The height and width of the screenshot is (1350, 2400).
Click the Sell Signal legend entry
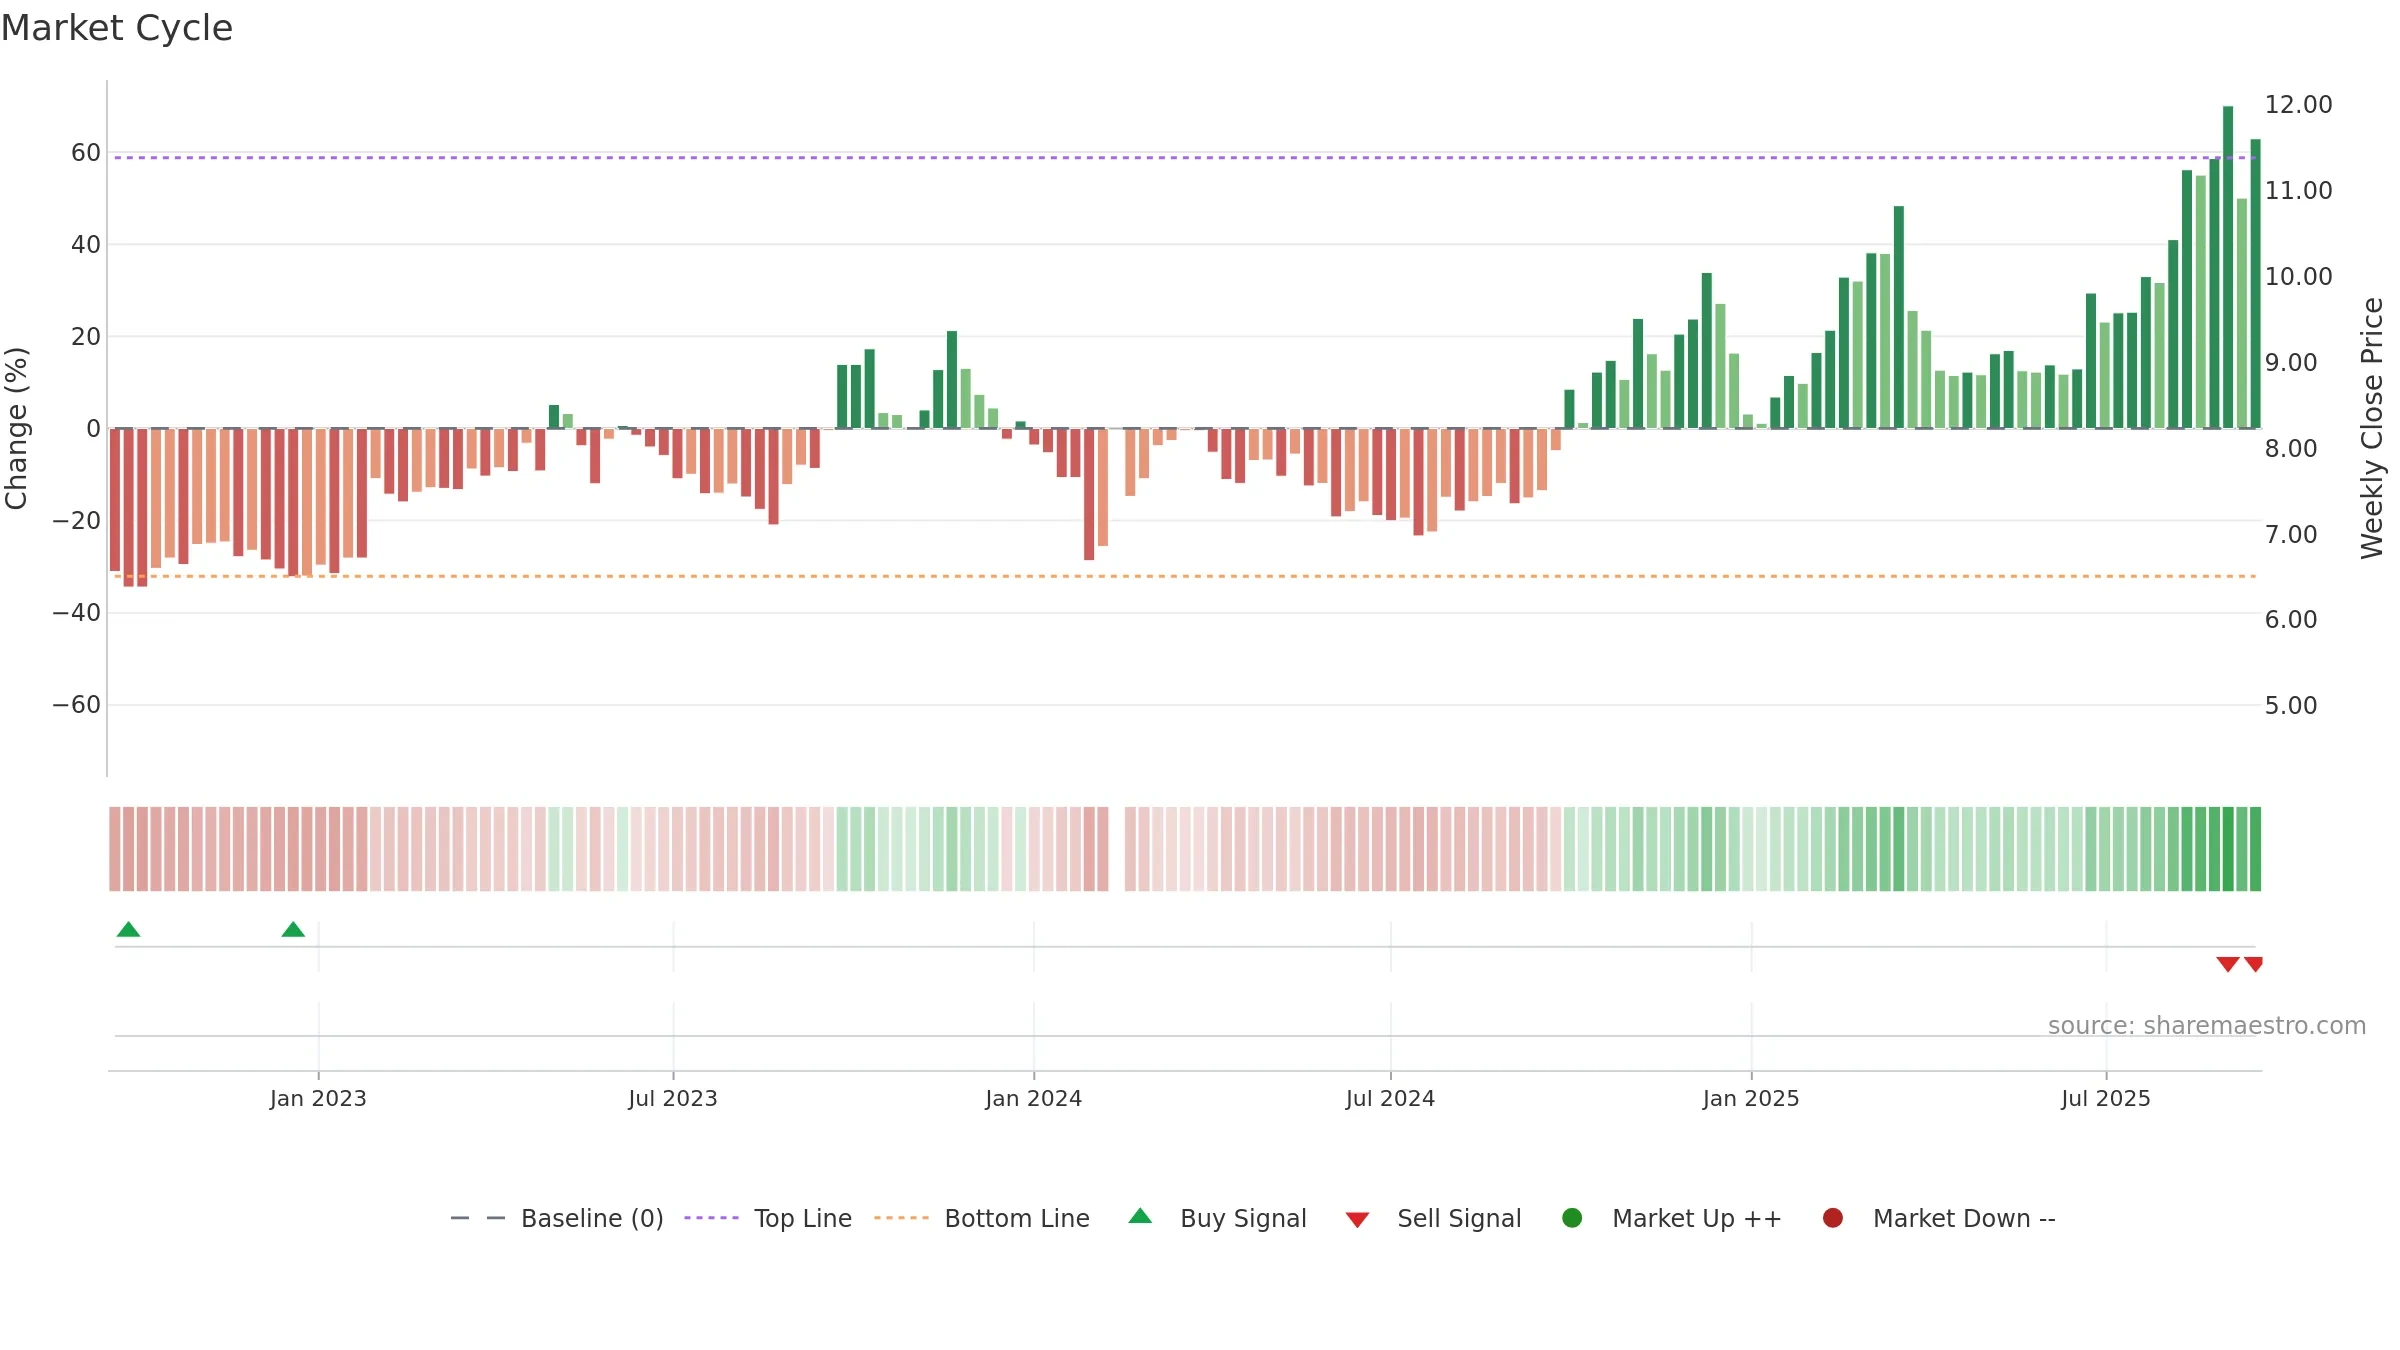[x=1433, y=1218]
